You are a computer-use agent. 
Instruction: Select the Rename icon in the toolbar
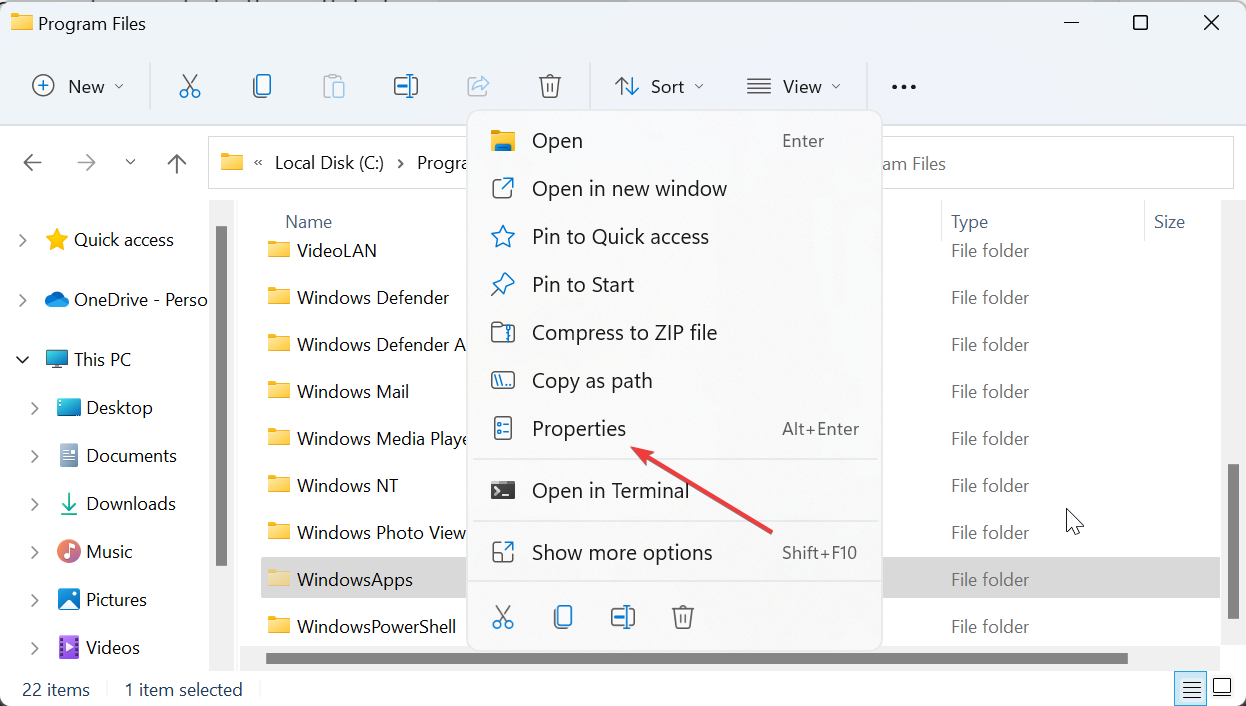(x=406, y=86)
